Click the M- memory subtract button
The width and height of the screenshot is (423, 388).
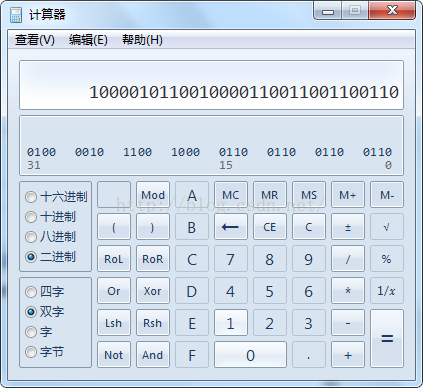387,195
